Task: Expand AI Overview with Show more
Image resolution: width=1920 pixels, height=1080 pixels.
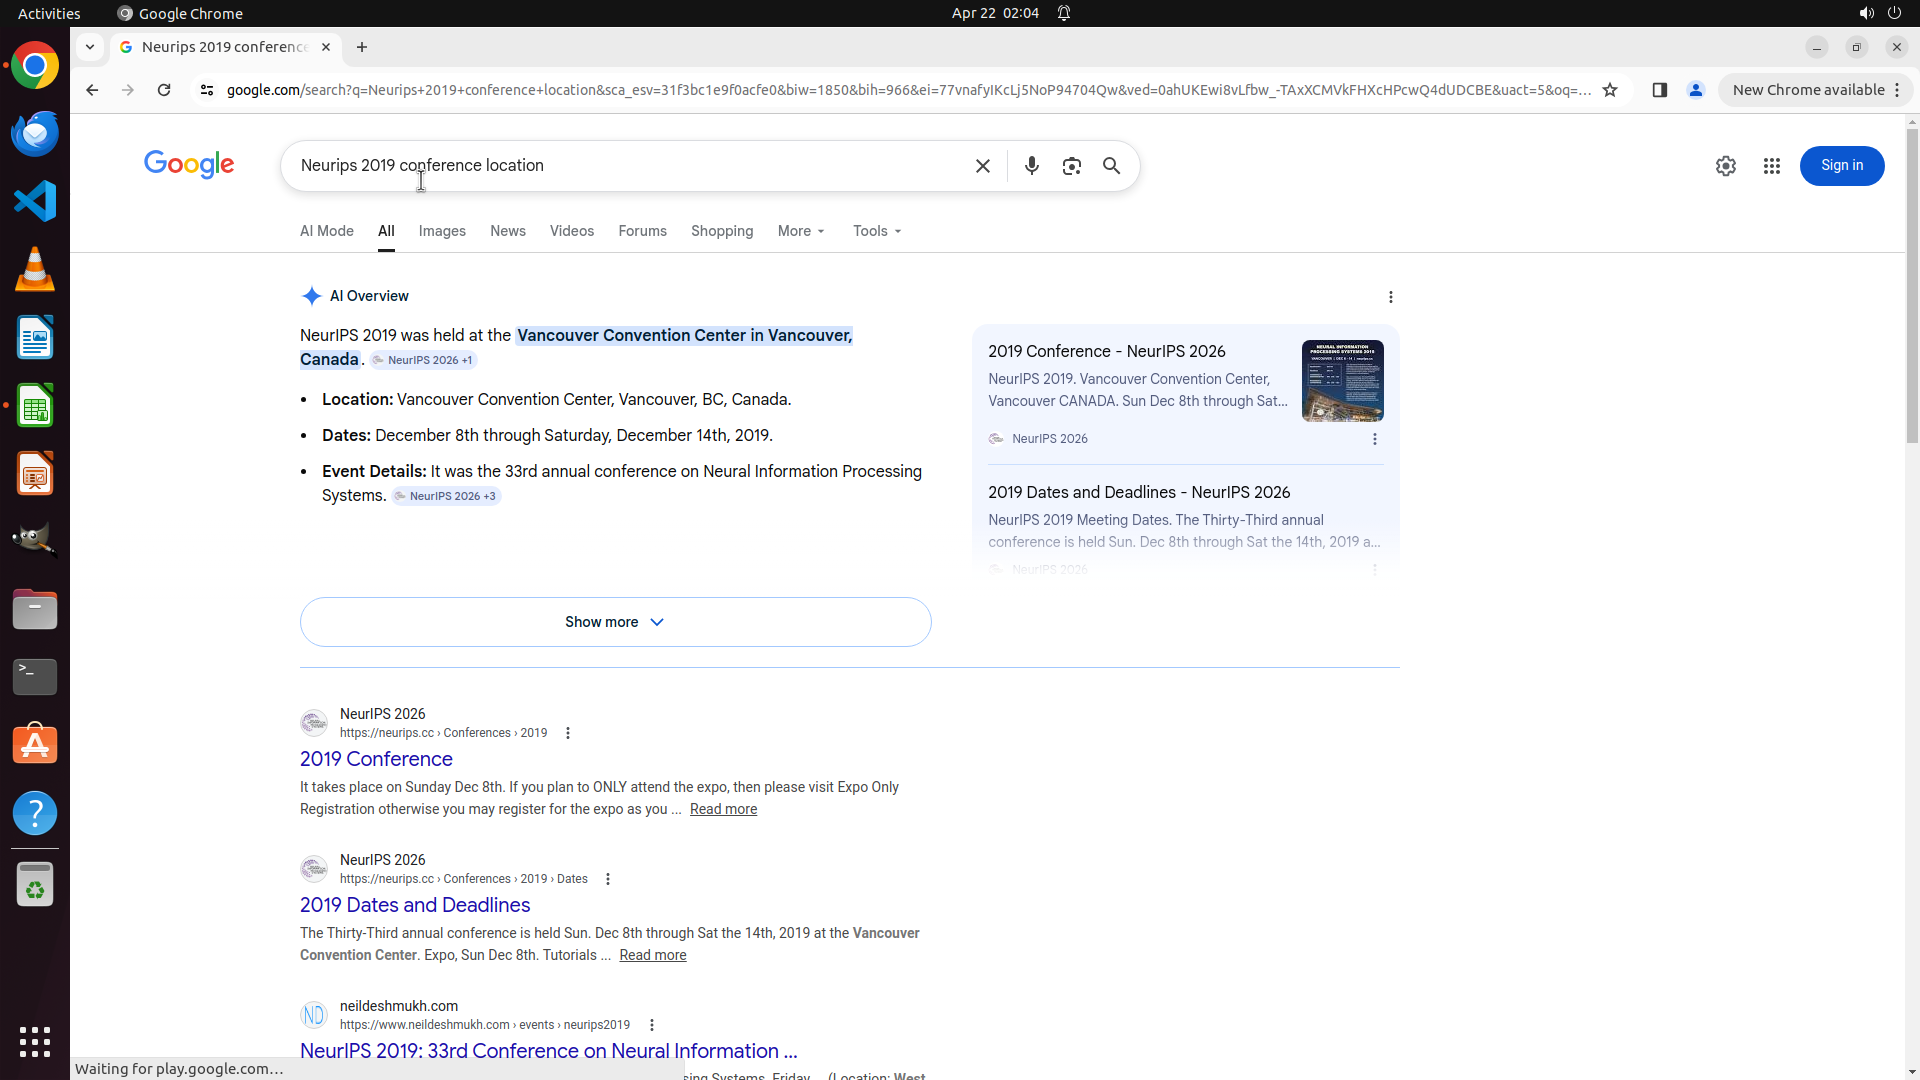Action: (x=615, y=622)
